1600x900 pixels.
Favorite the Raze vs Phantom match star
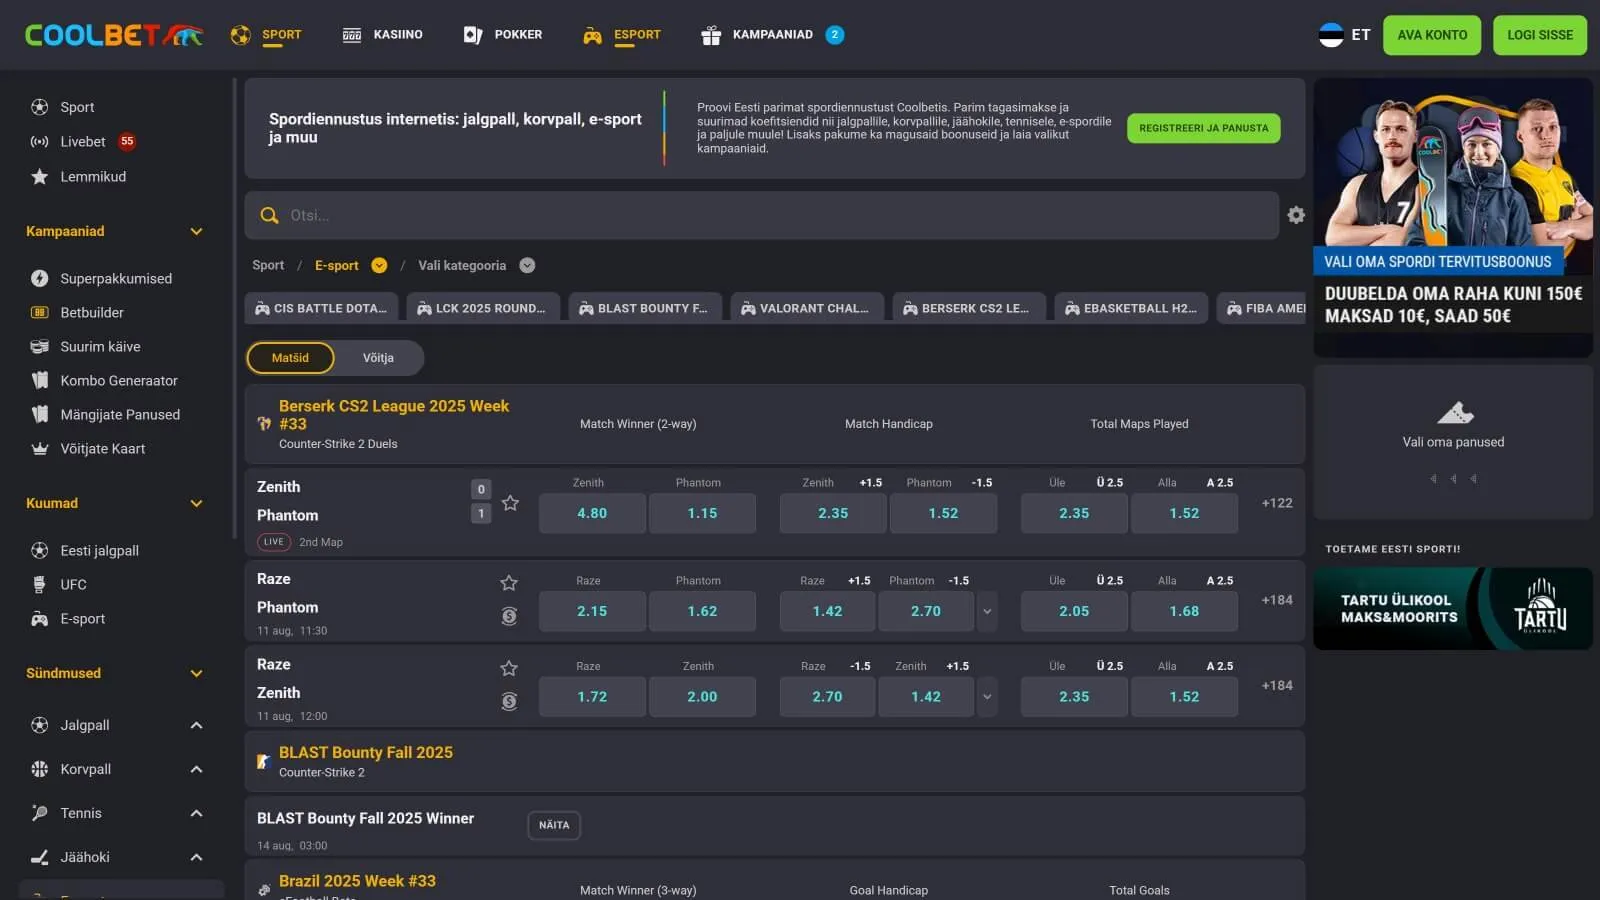[509, 582]
